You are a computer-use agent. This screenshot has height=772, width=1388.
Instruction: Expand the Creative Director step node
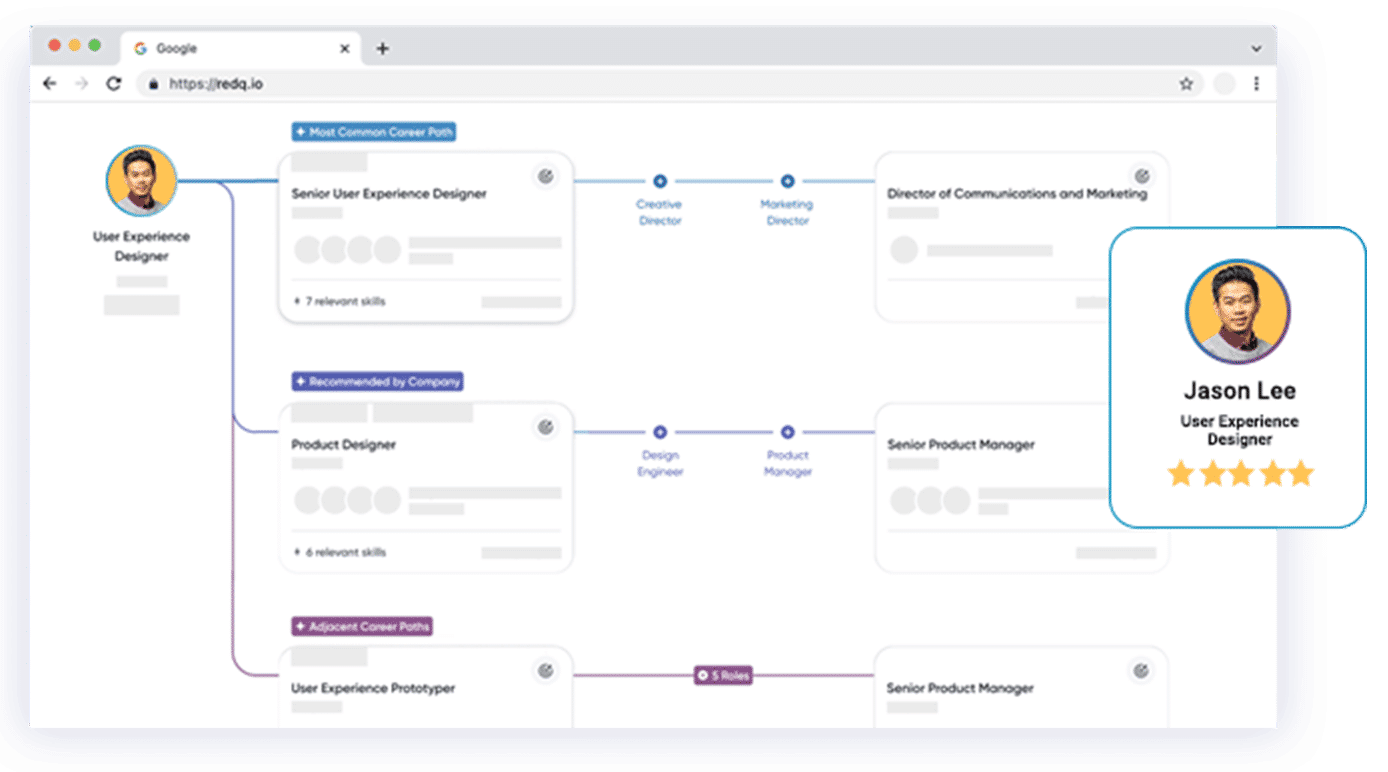(660, 181)
